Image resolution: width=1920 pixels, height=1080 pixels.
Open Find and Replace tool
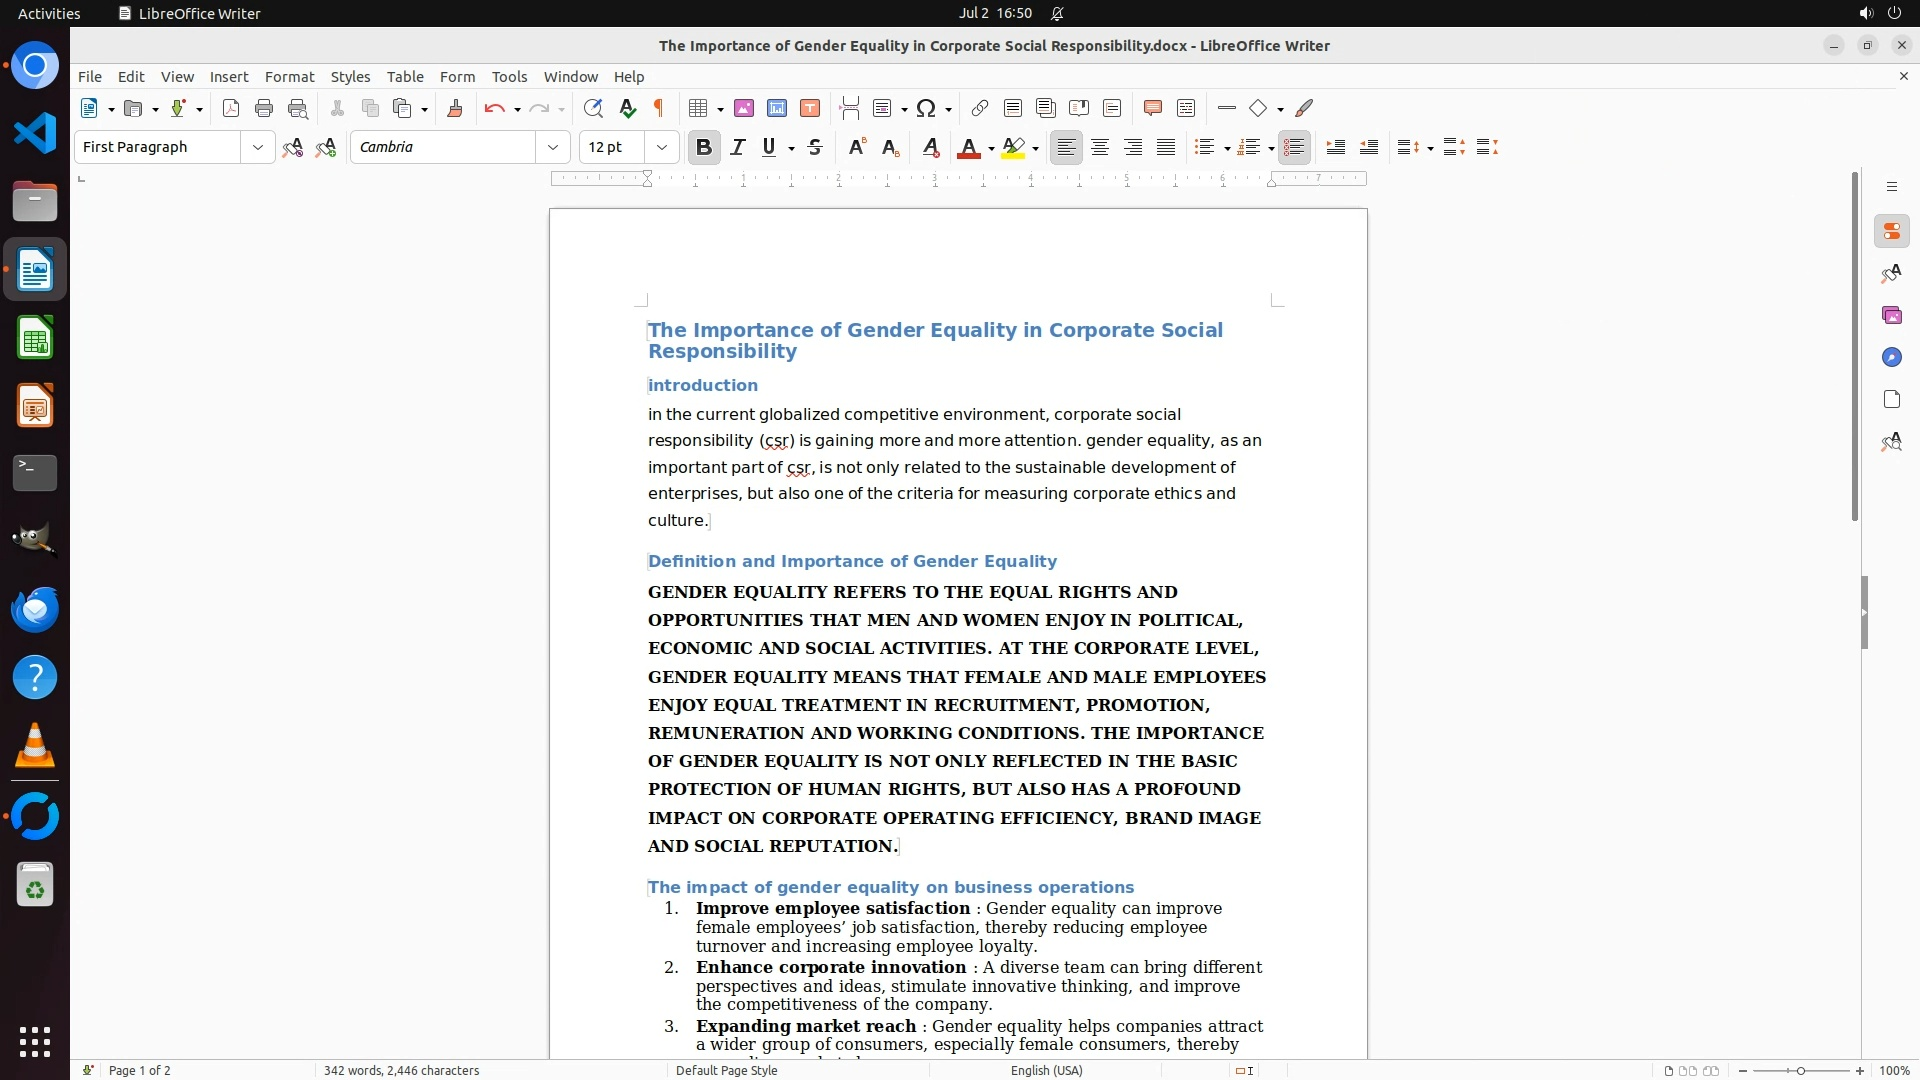(x=593, y=108)
